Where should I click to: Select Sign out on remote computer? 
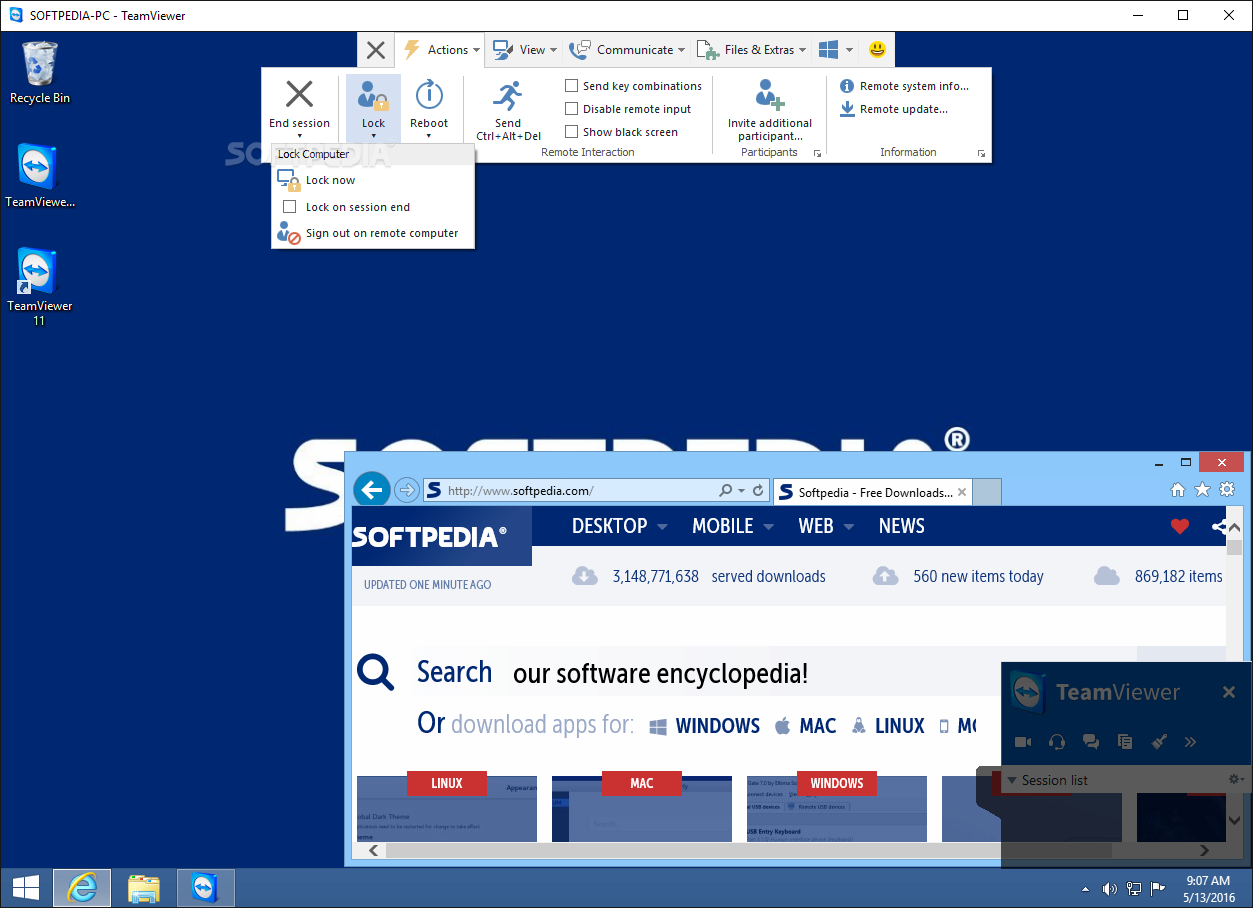pyautogui.click(x=373, y=233)
